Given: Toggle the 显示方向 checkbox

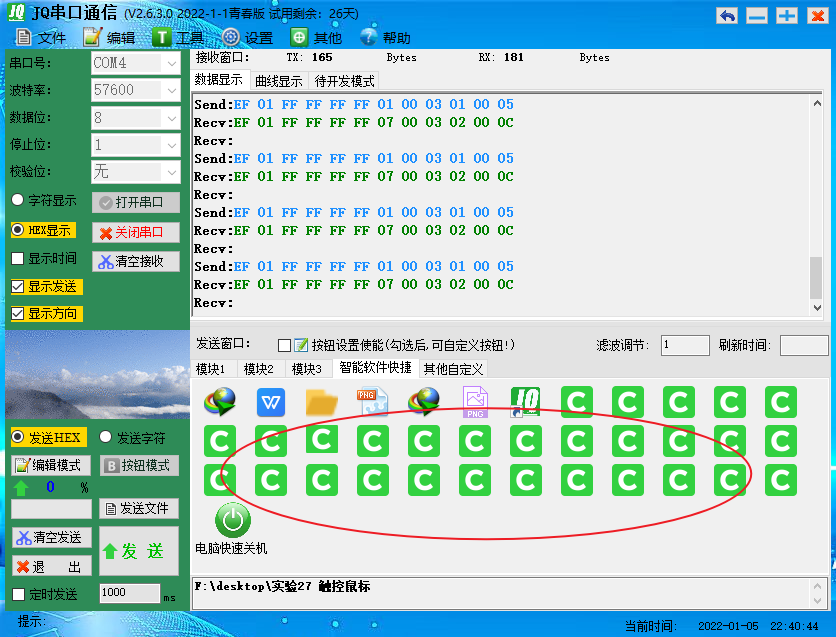Looking at the screenshot, I should 18,313.
